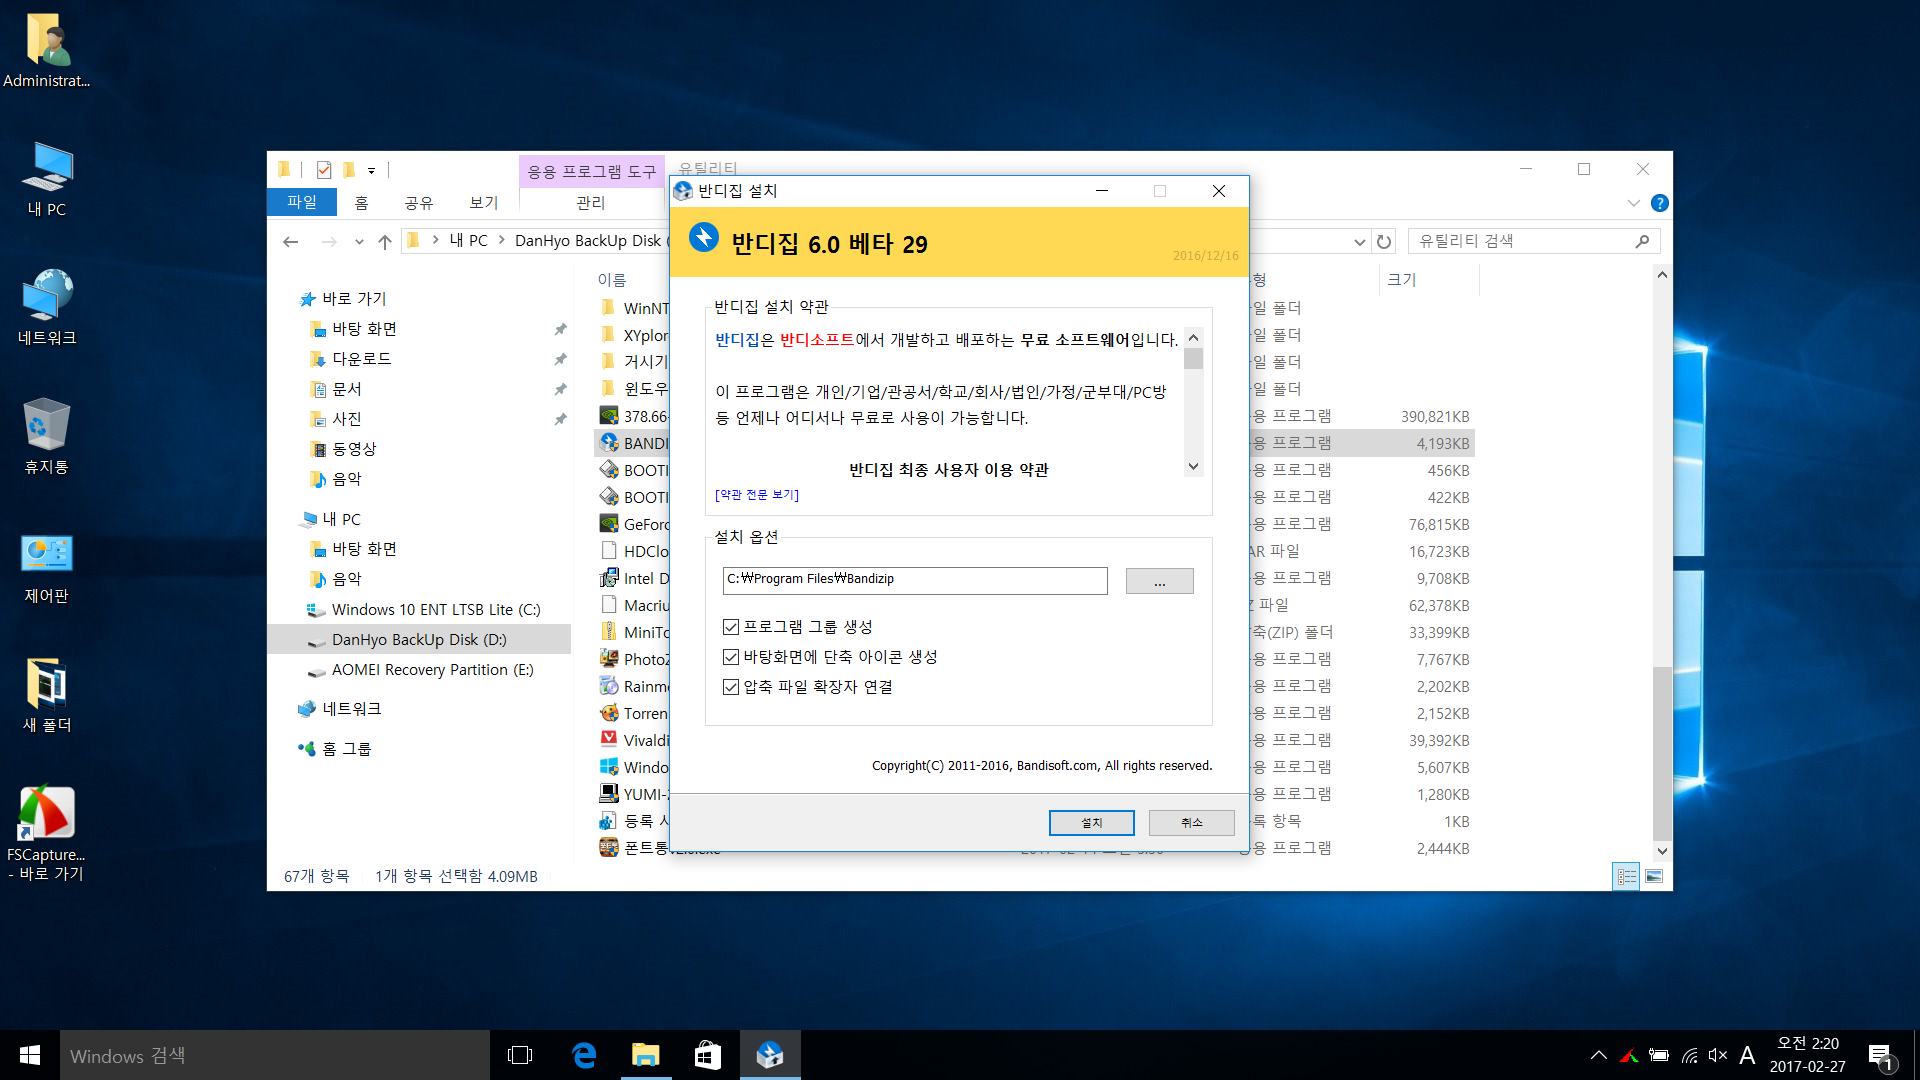
Task: Open the 약관 전문 보기 link
Action: pos(757,495)
